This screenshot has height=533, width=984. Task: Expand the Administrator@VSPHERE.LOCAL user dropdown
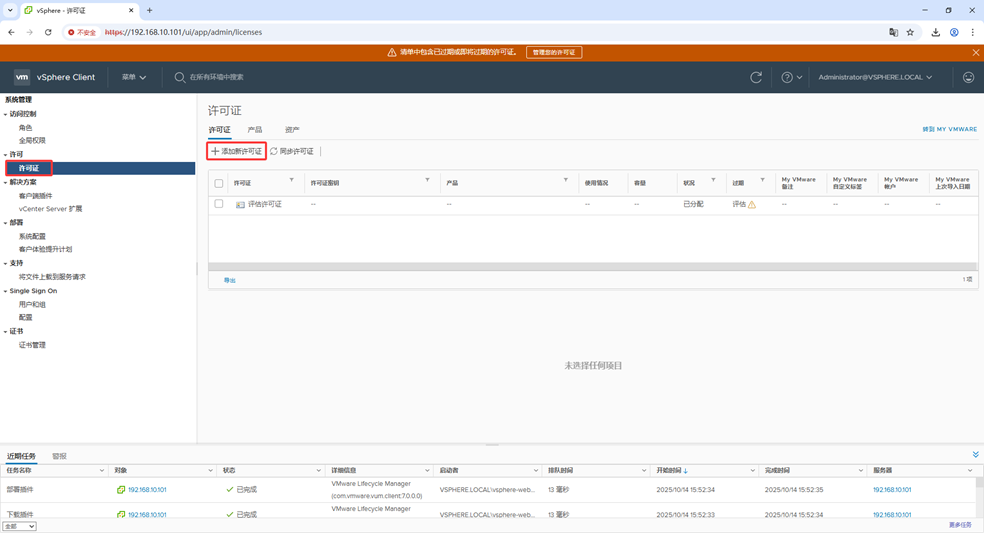point(875,77)
